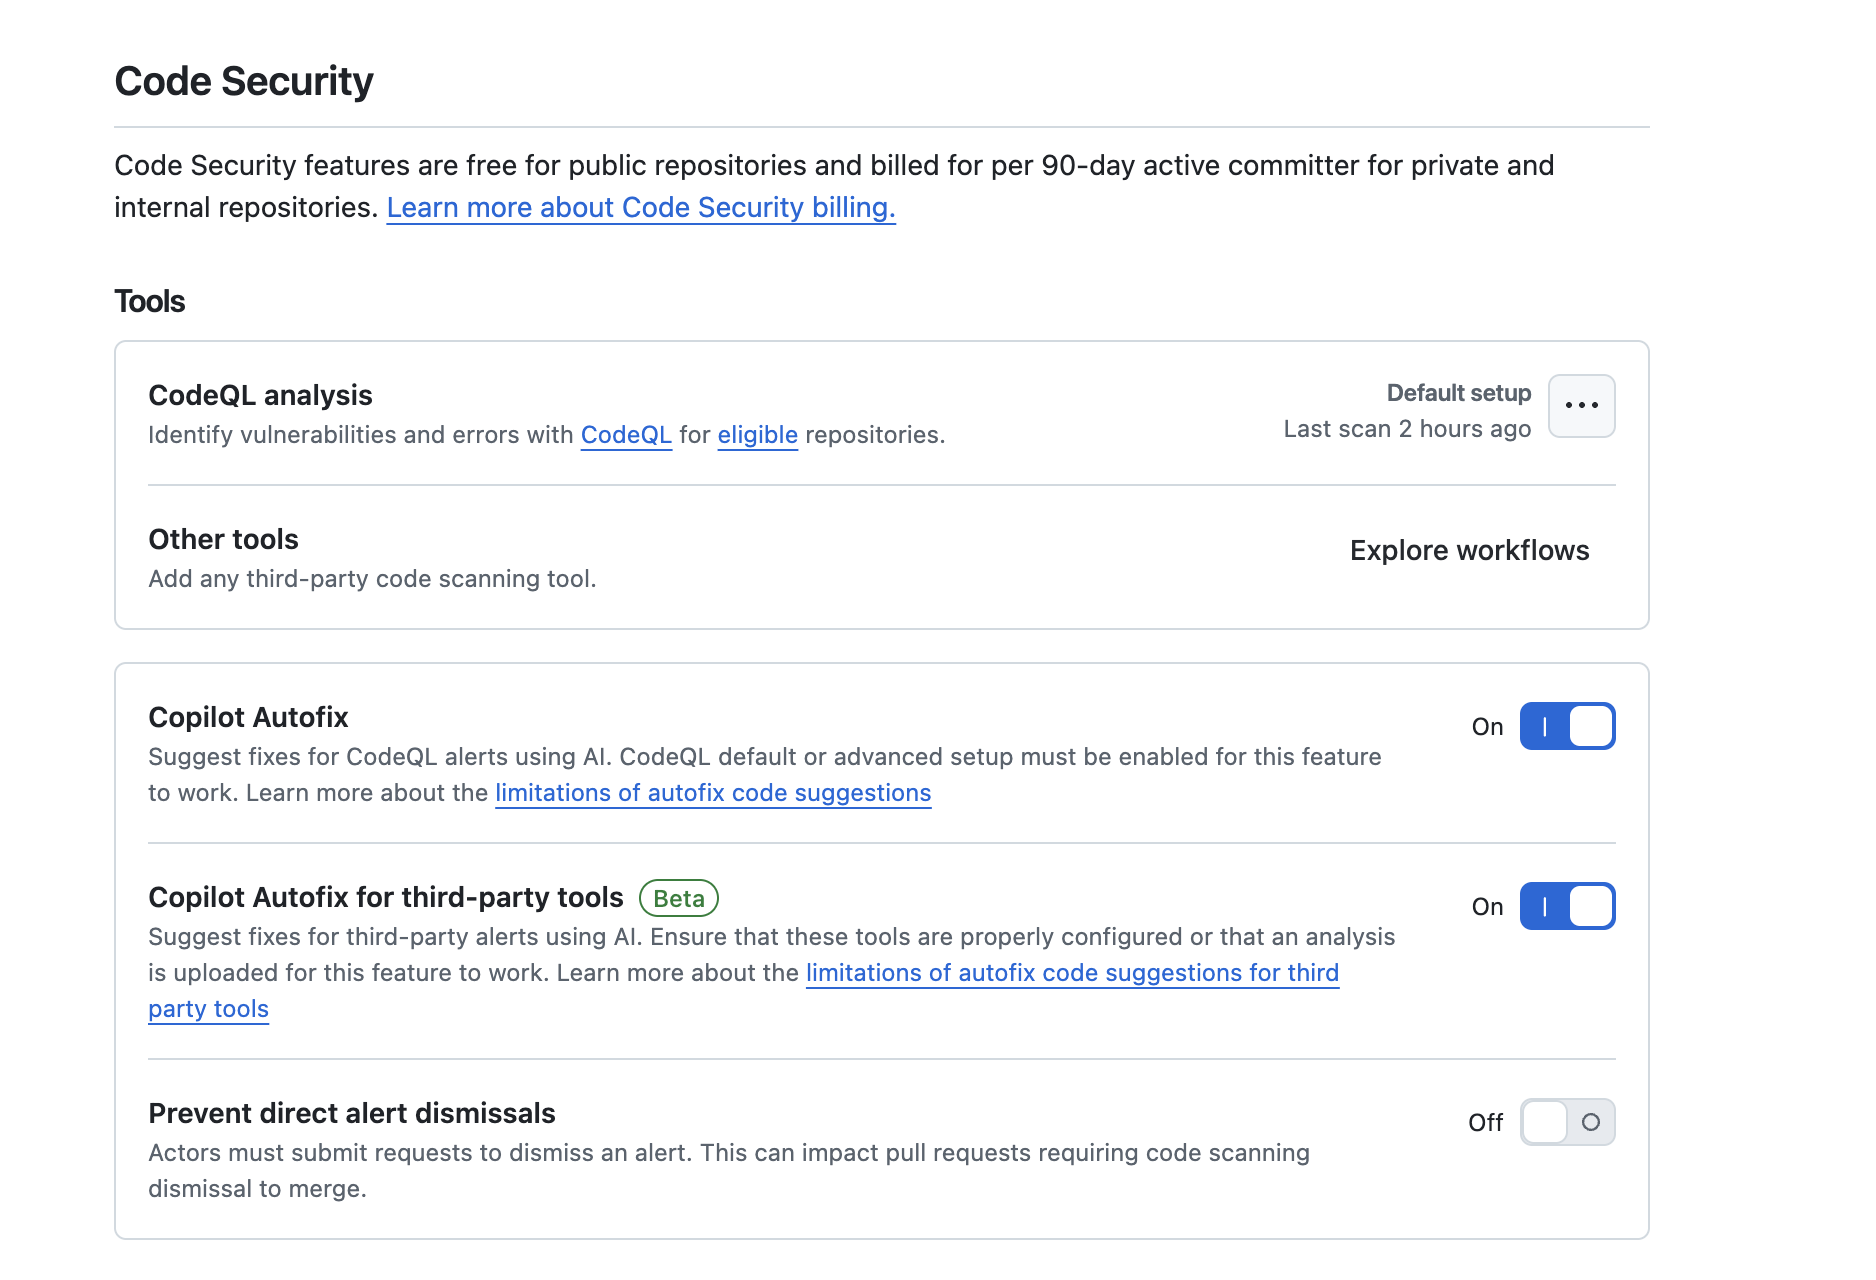Open the CodeQL analysis three-dot menu
The image size is (1876, 1280).
coord(1581,406)
